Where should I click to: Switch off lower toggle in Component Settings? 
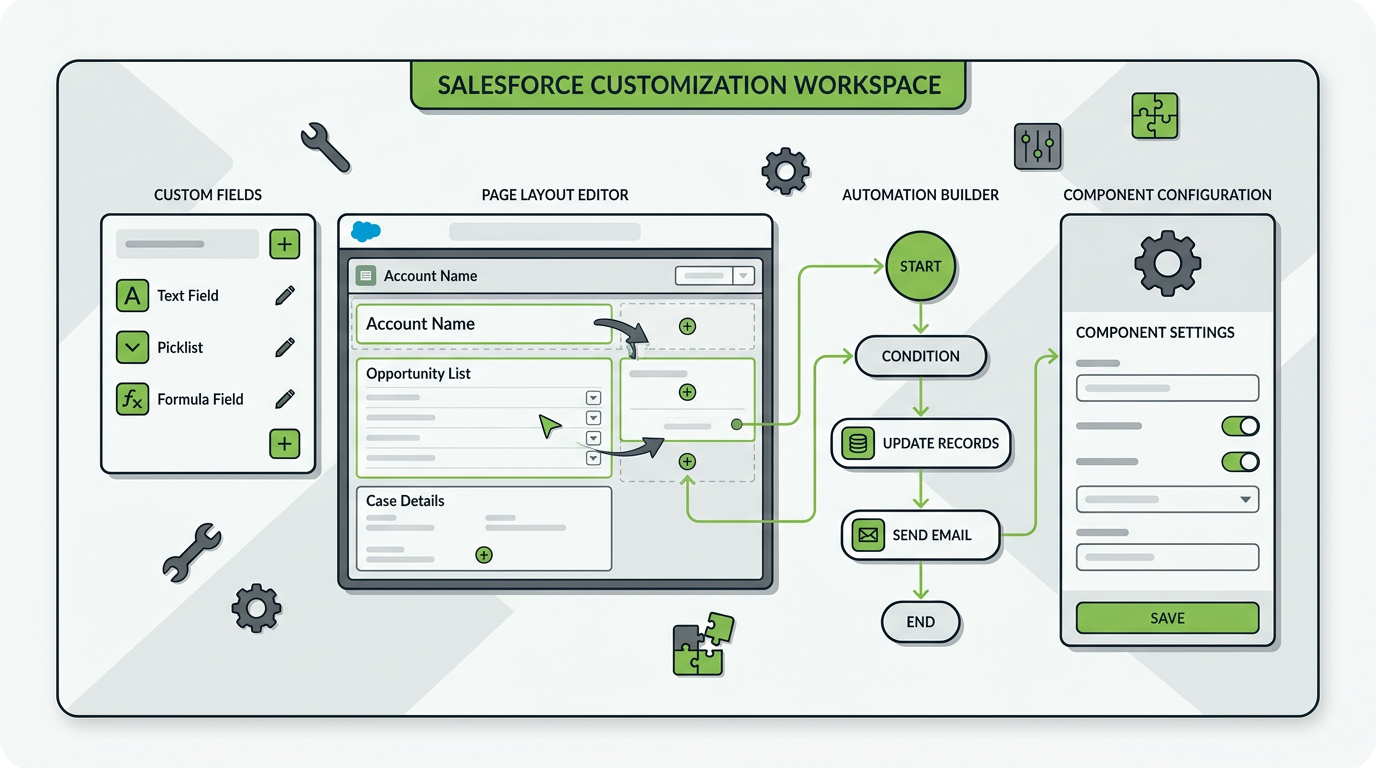tap(1240, 462)
